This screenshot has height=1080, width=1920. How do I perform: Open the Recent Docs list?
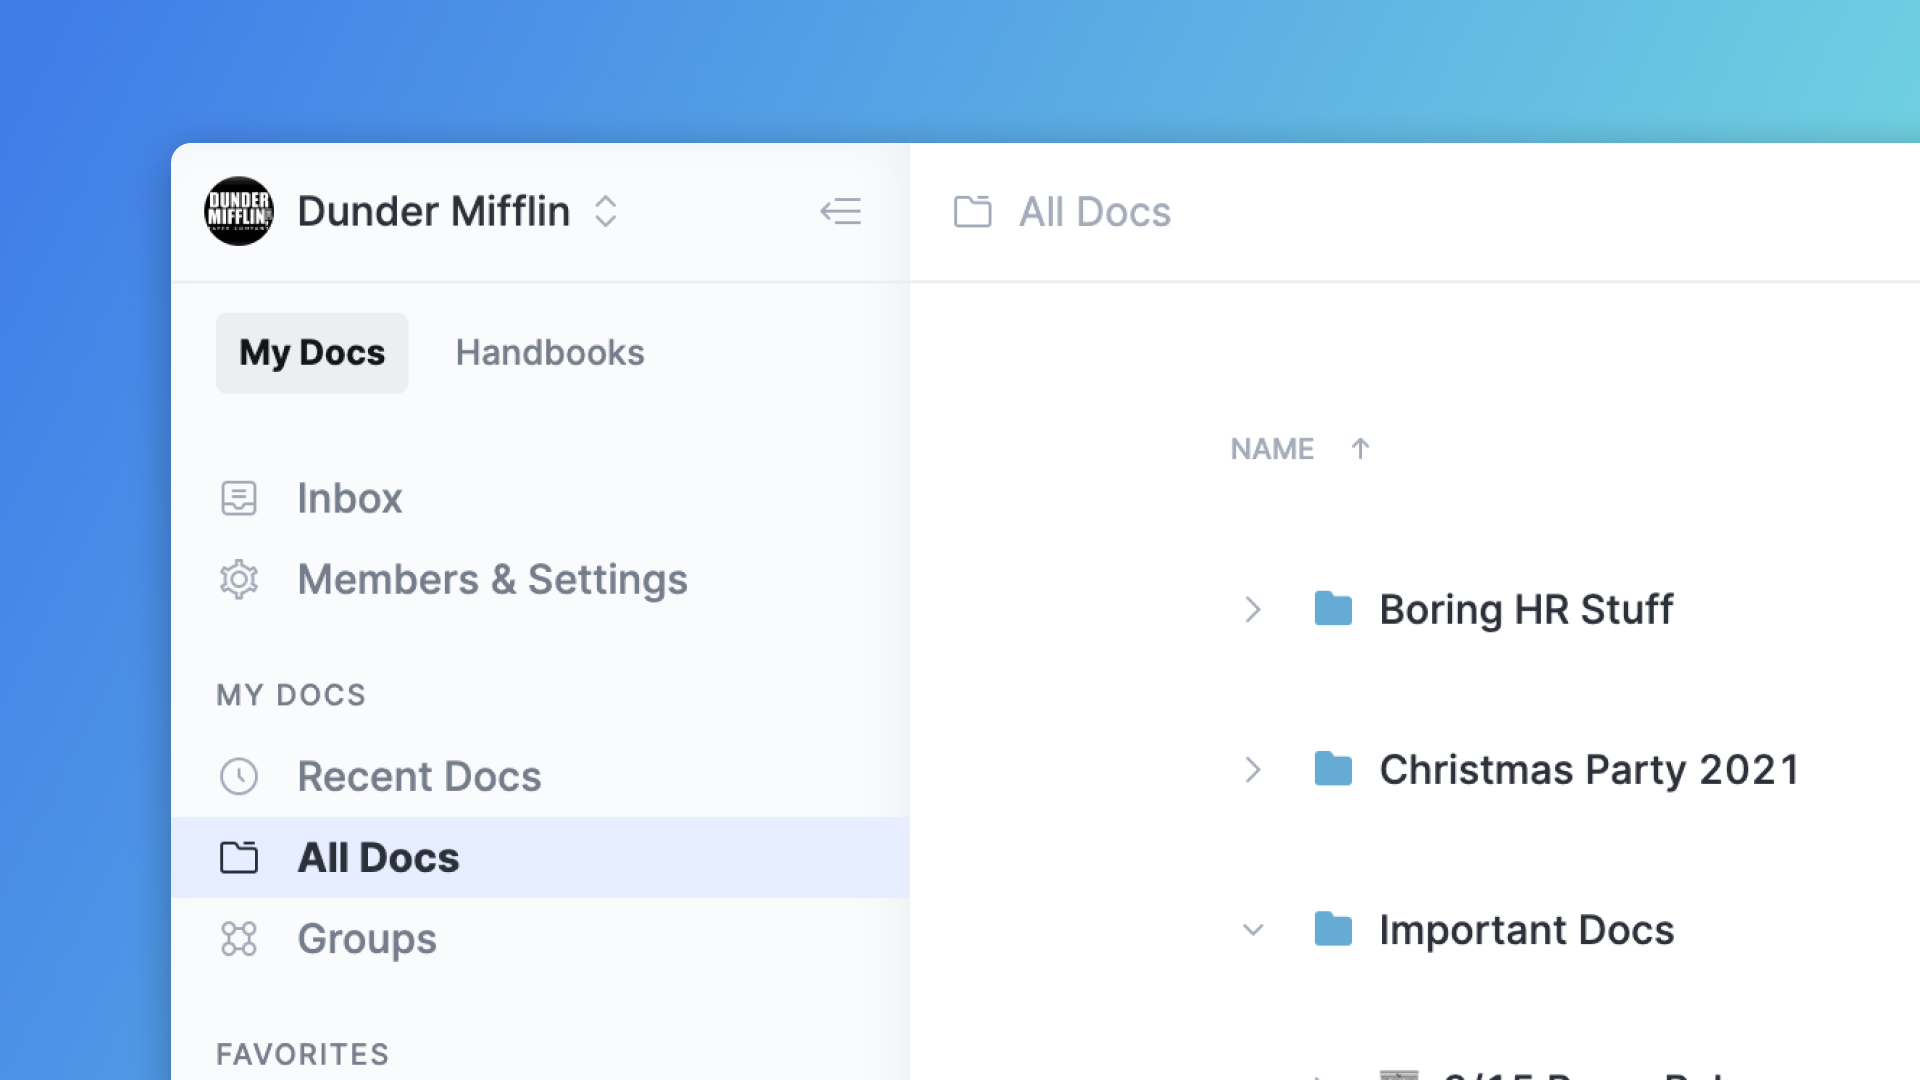tap(419, 777)
